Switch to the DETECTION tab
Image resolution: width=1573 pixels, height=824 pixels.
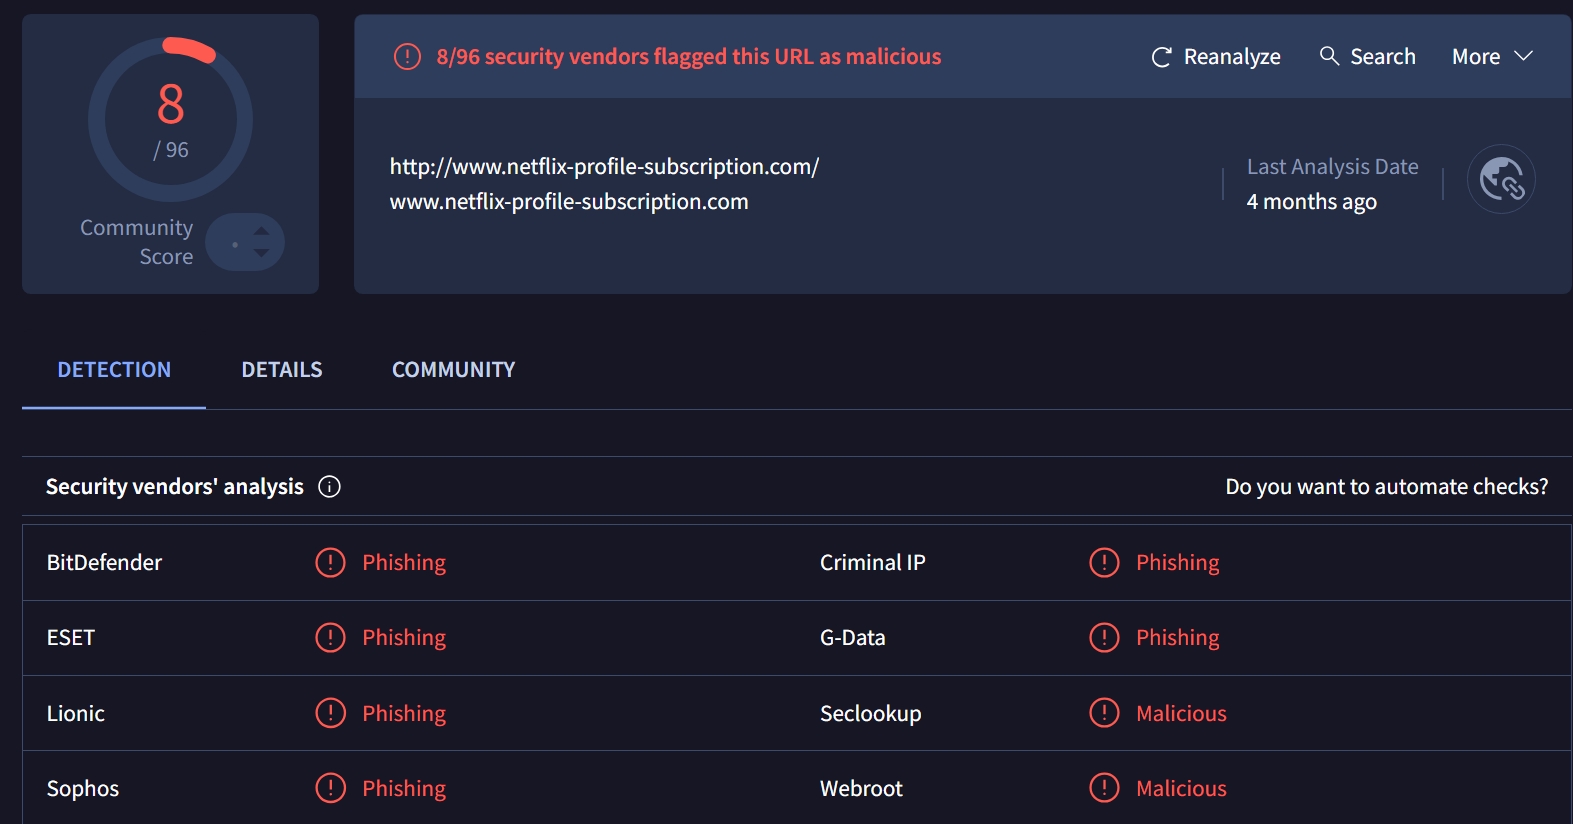tap(114, 370)
